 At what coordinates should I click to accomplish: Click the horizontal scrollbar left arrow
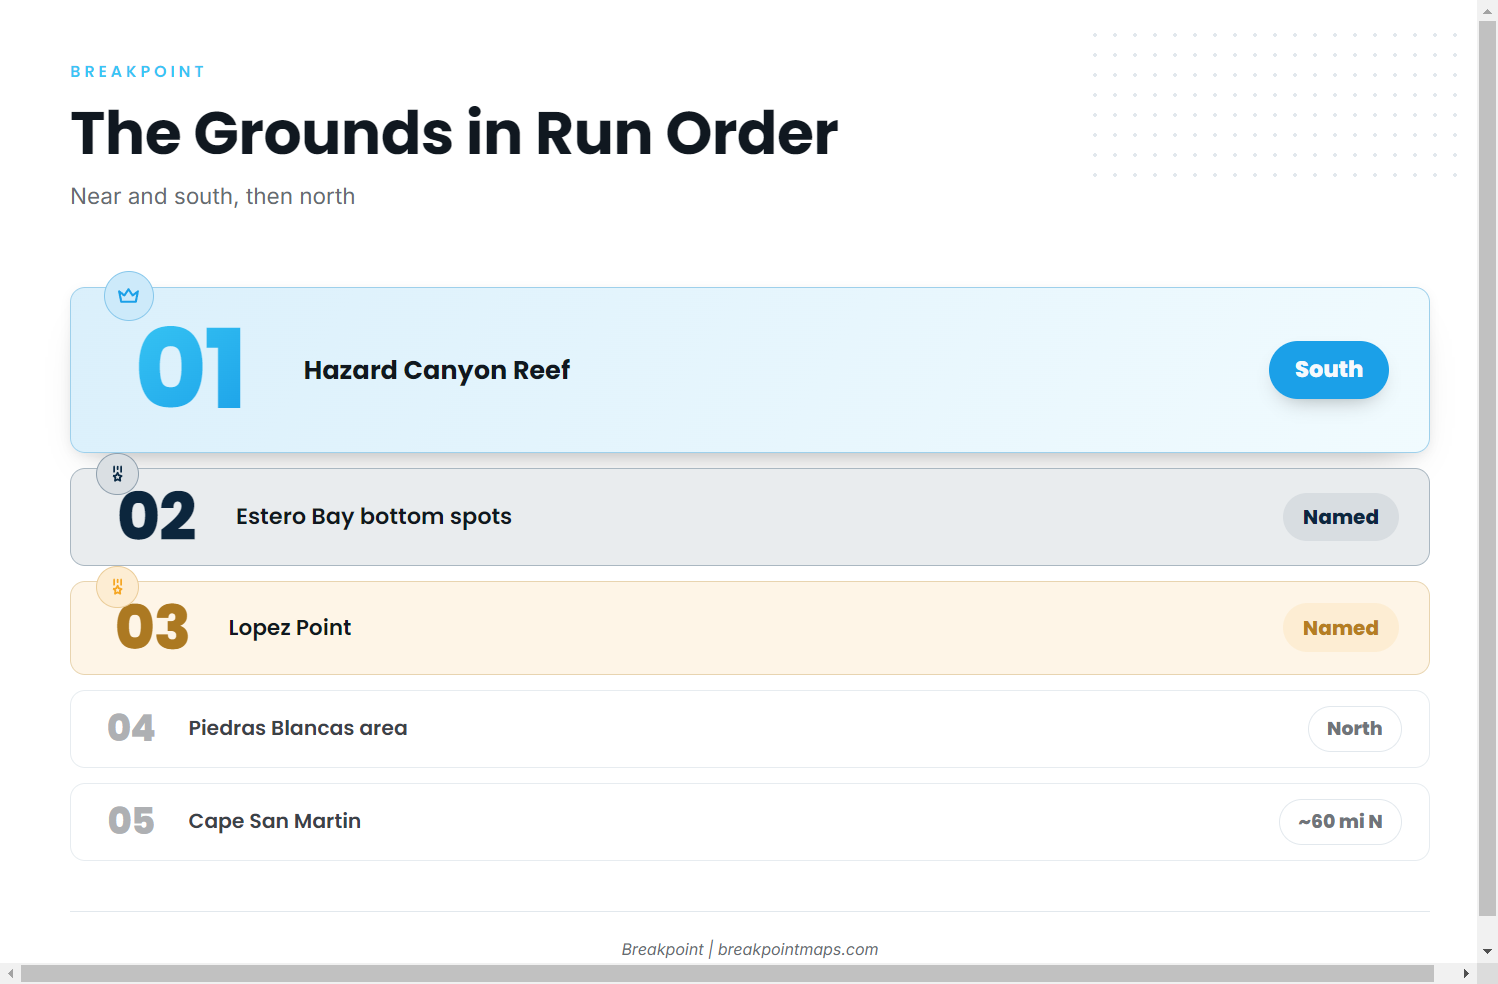point(10,974)
